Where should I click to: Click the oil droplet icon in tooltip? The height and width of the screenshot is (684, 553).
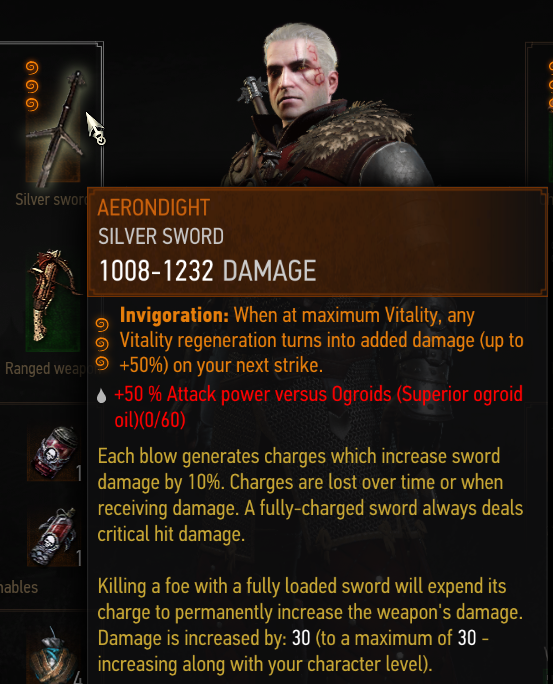point(102,396)
